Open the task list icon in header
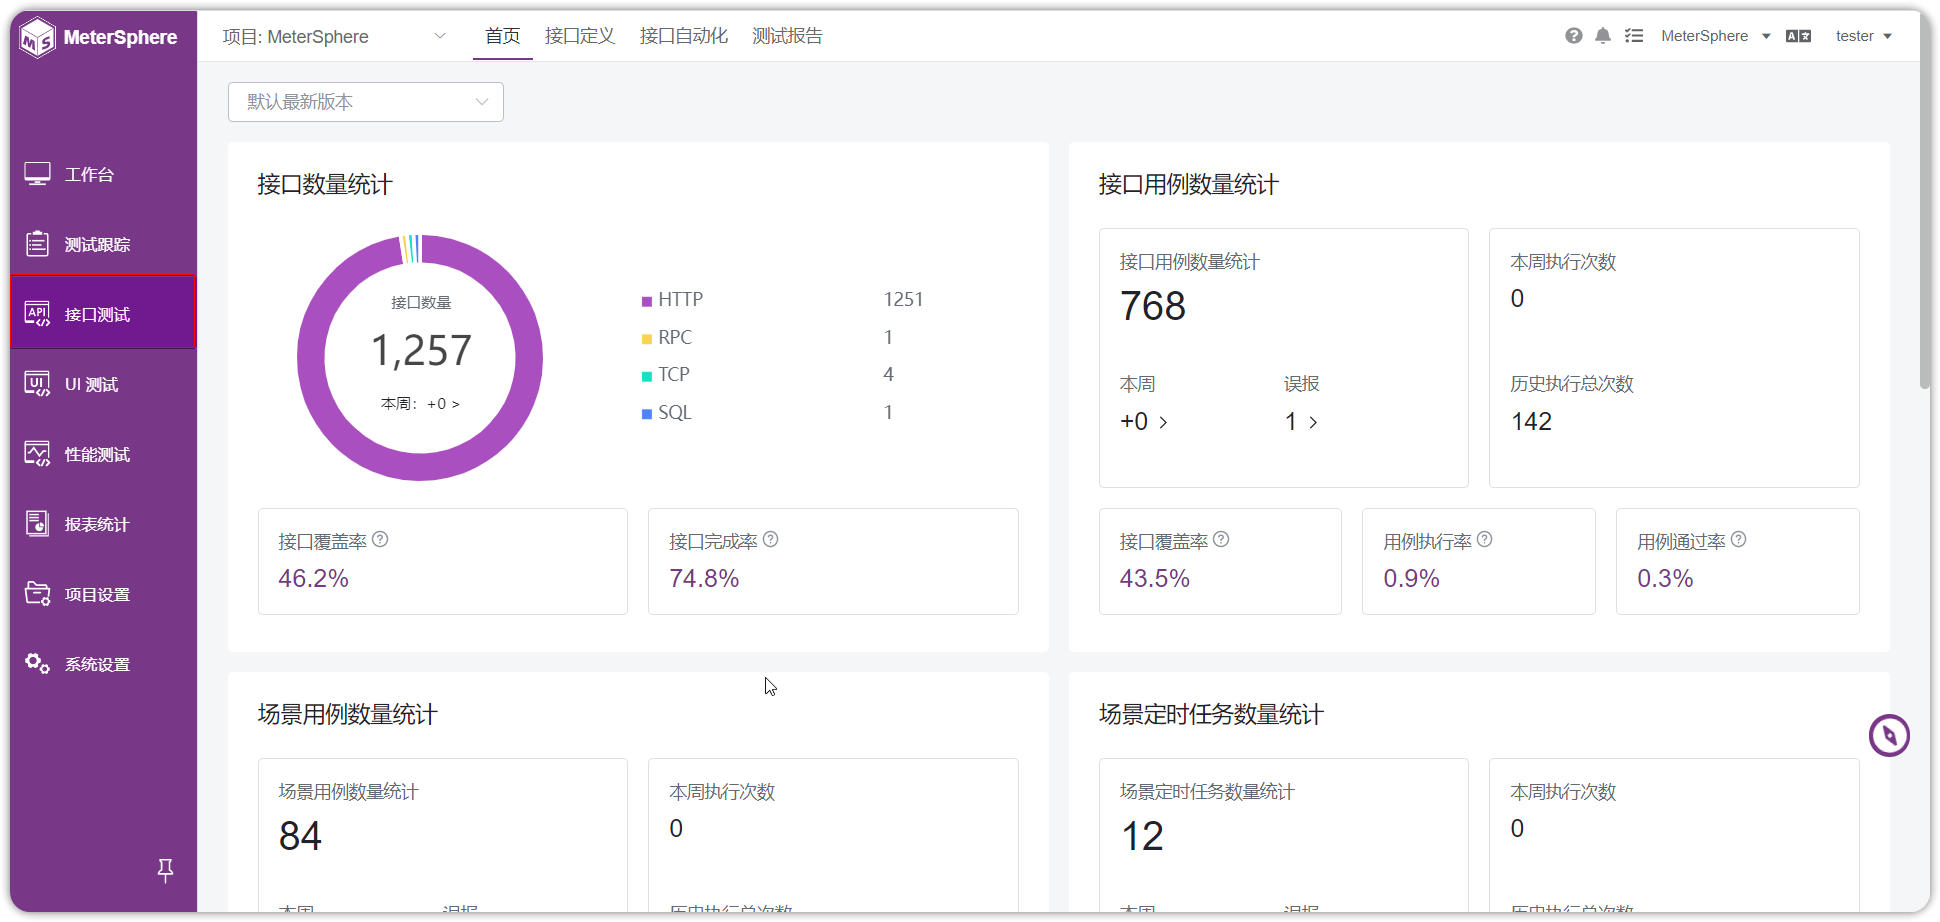The image size is (1940, 922). coord(1634,36)
